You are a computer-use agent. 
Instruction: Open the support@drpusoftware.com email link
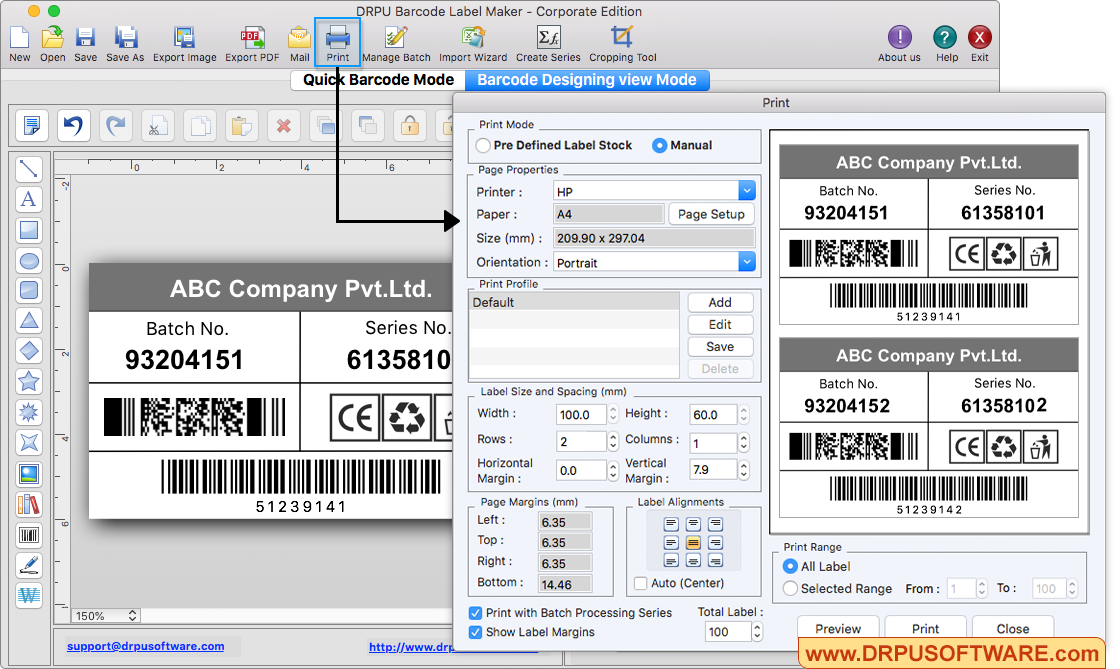146,646
